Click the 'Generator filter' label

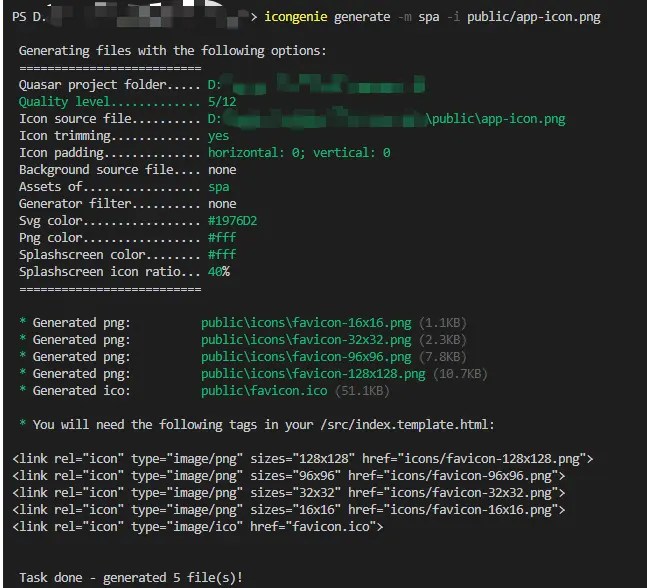tap(75, 204)
